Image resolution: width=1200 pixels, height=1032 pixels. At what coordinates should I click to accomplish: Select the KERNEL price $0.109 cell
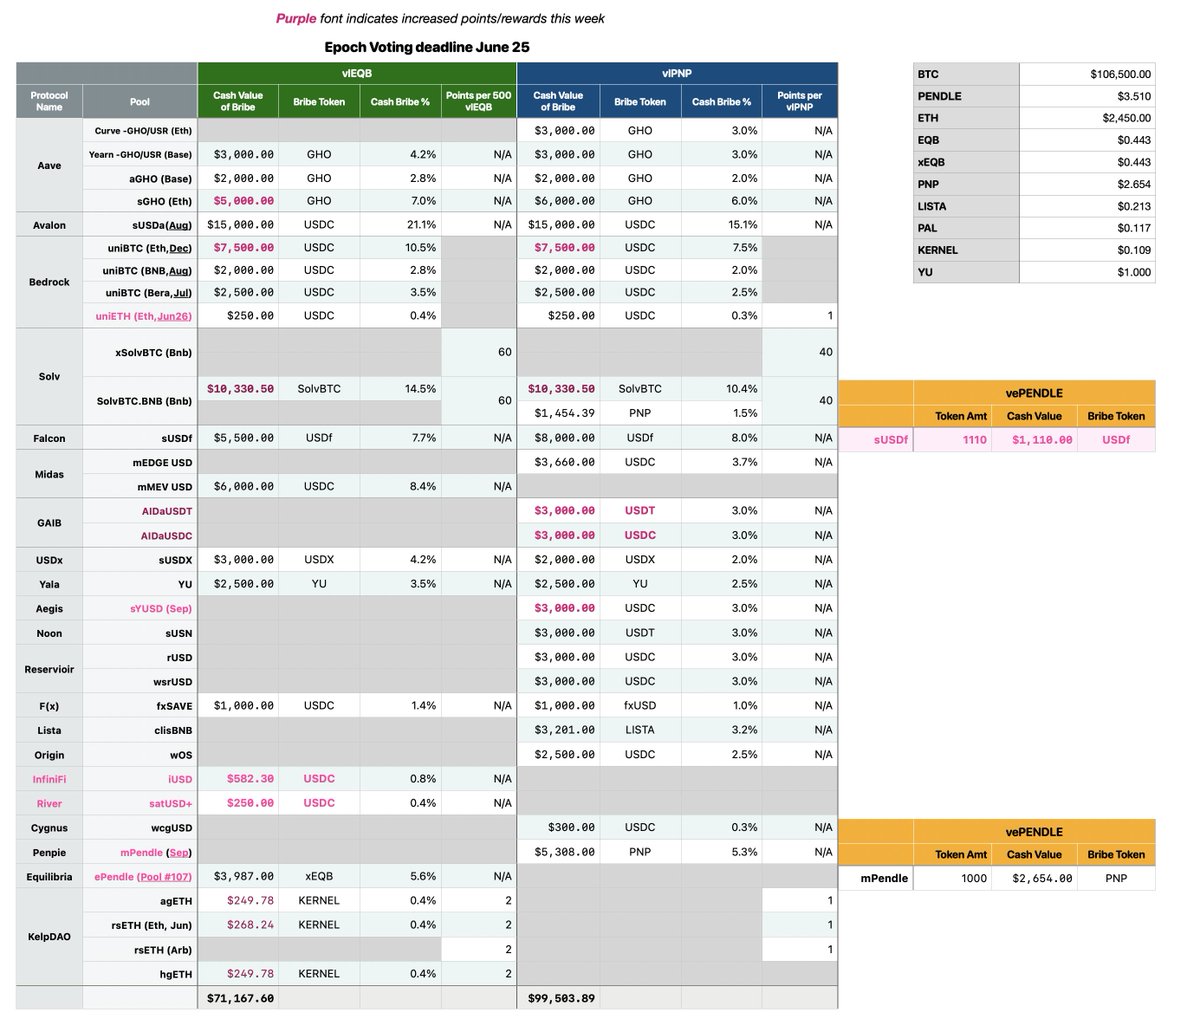[x=1087, y=250]
